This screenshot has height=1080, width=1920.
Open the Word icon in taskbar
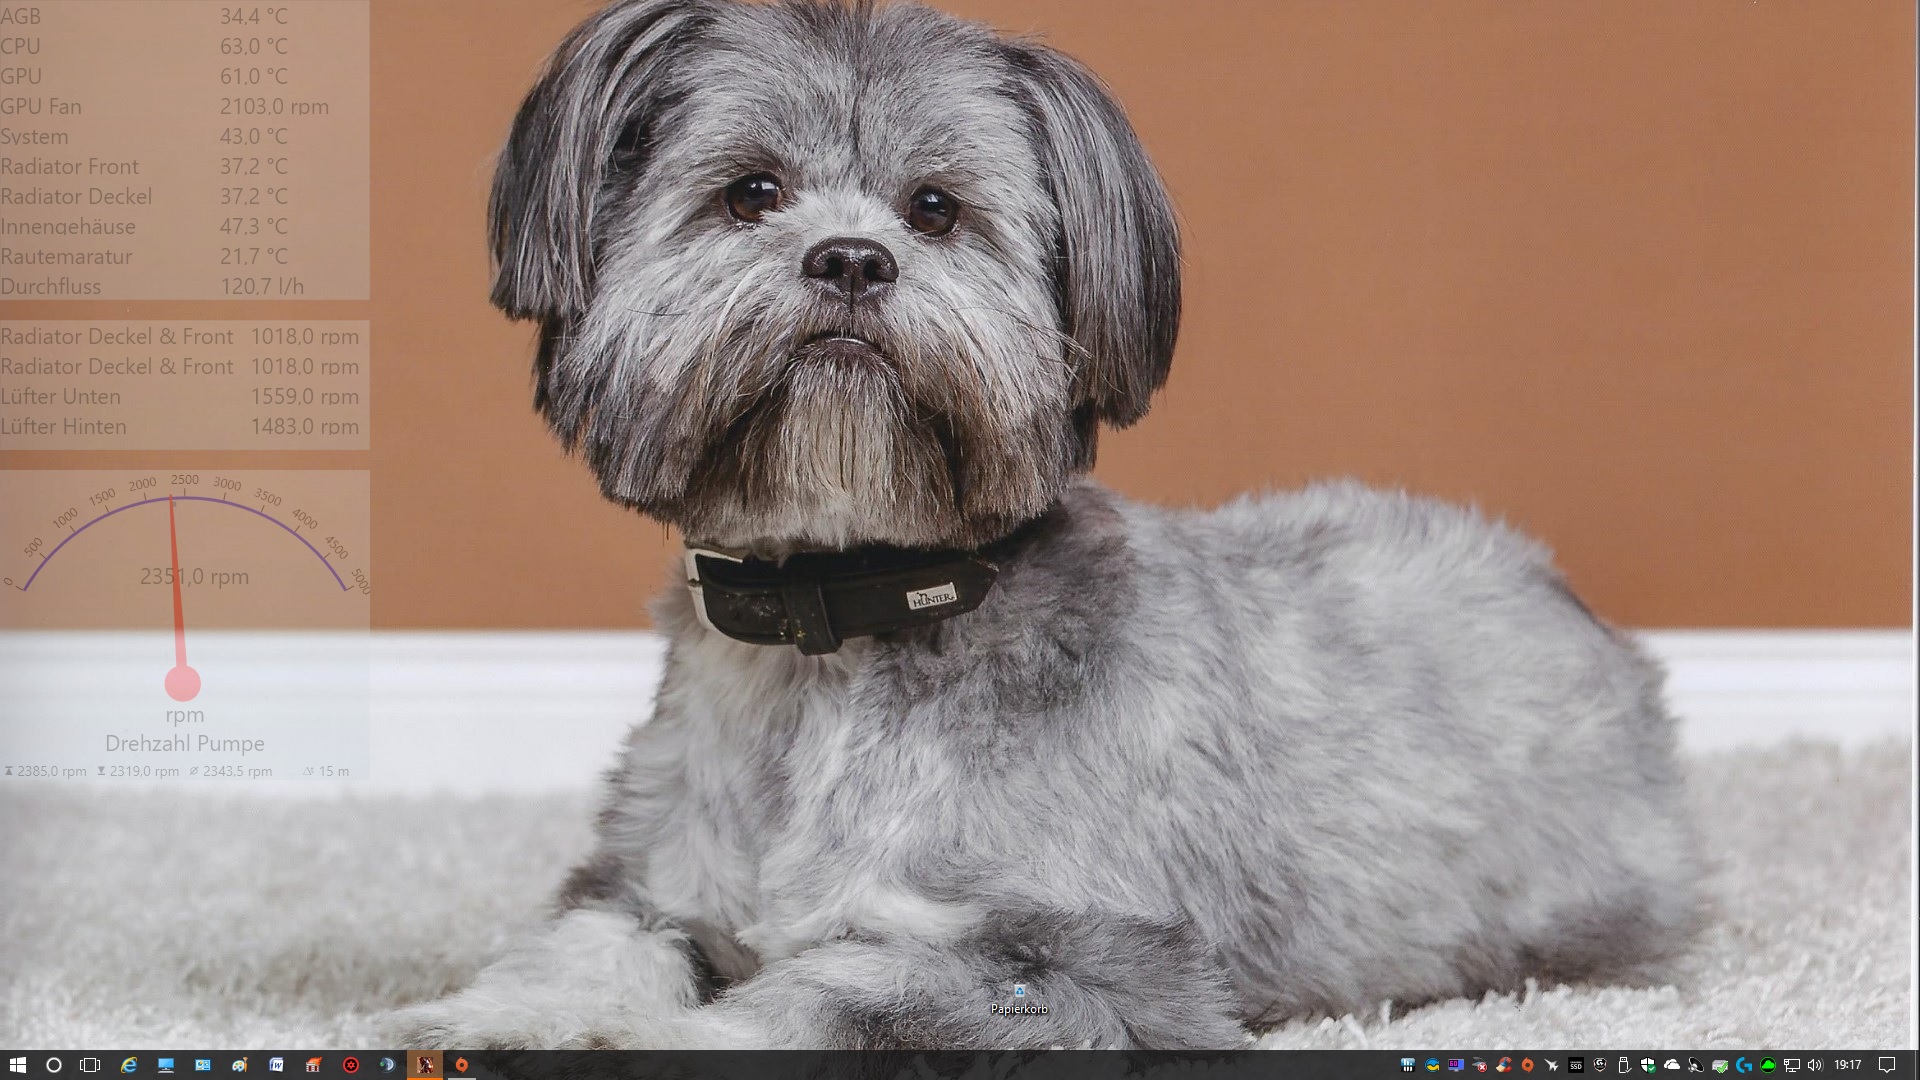point(276,1065)
